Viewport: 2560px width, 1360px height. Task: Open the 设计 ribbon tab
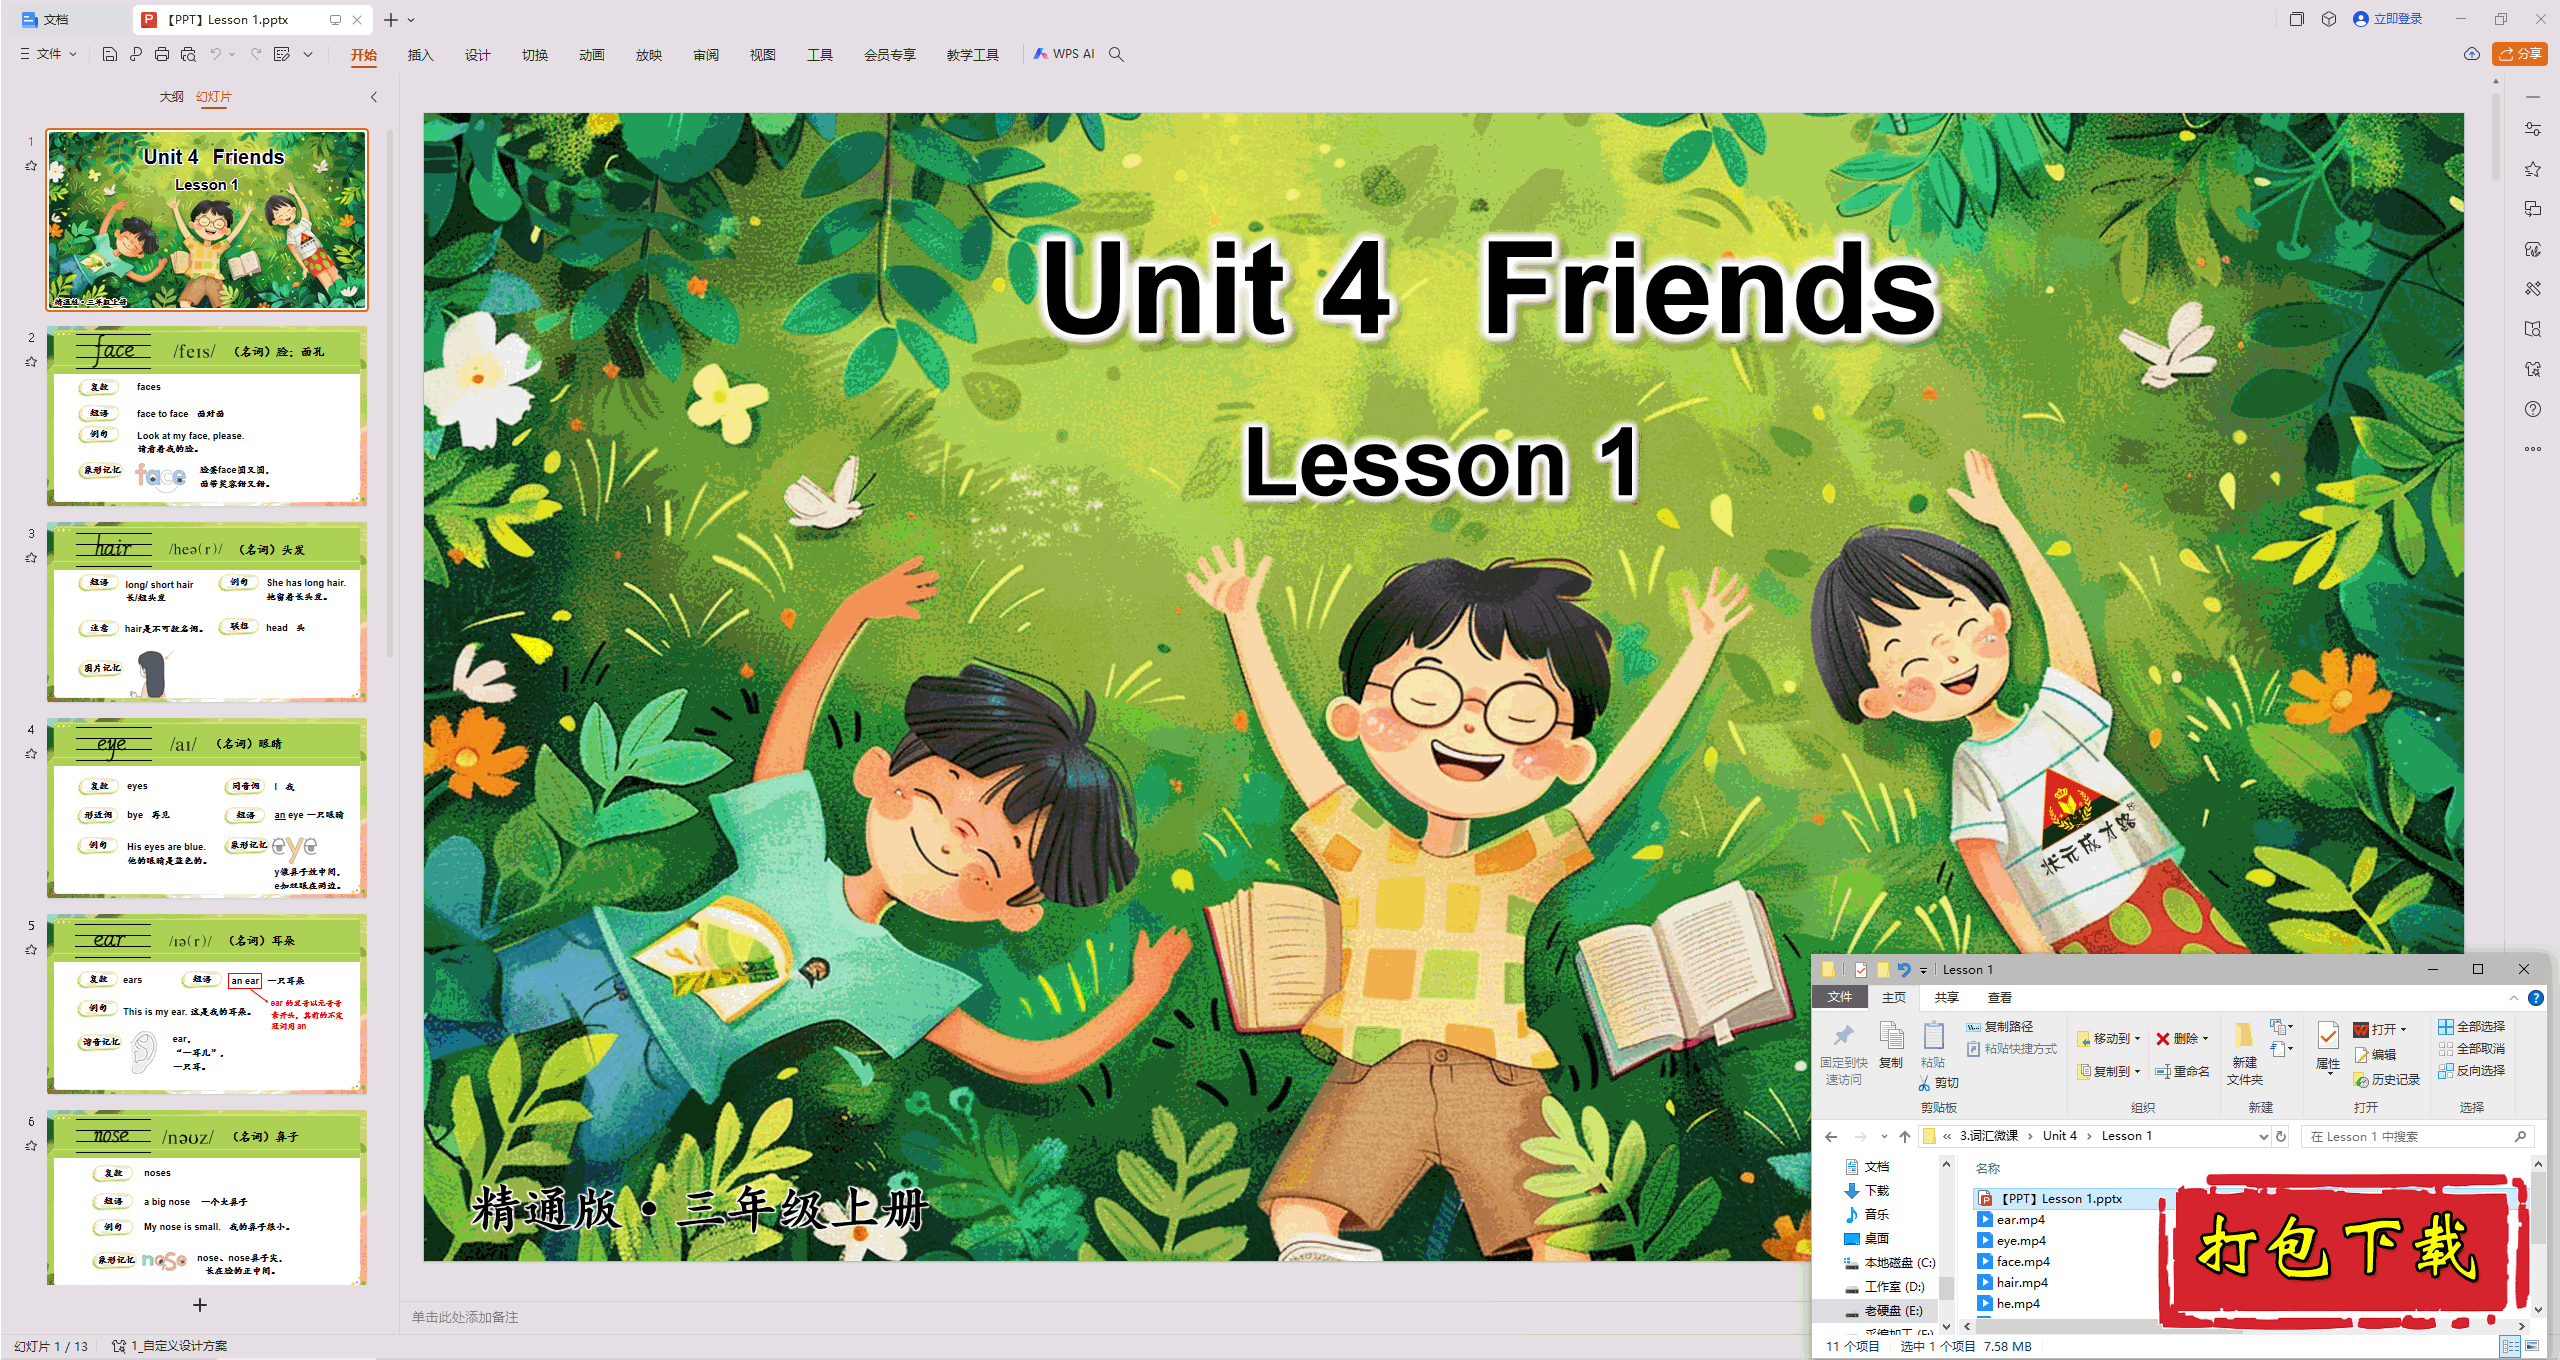(x=477, y=55)
